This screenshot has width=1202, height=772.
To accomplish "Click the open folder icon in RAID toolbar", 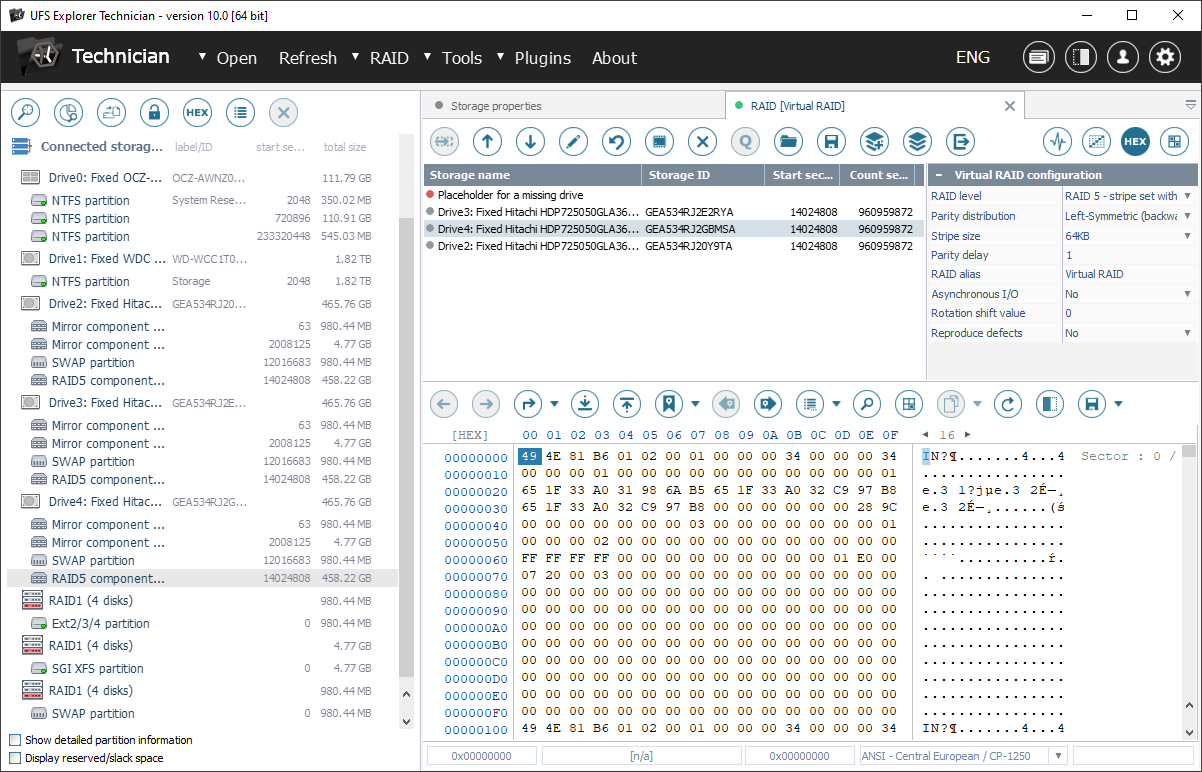I will (788, 141).
